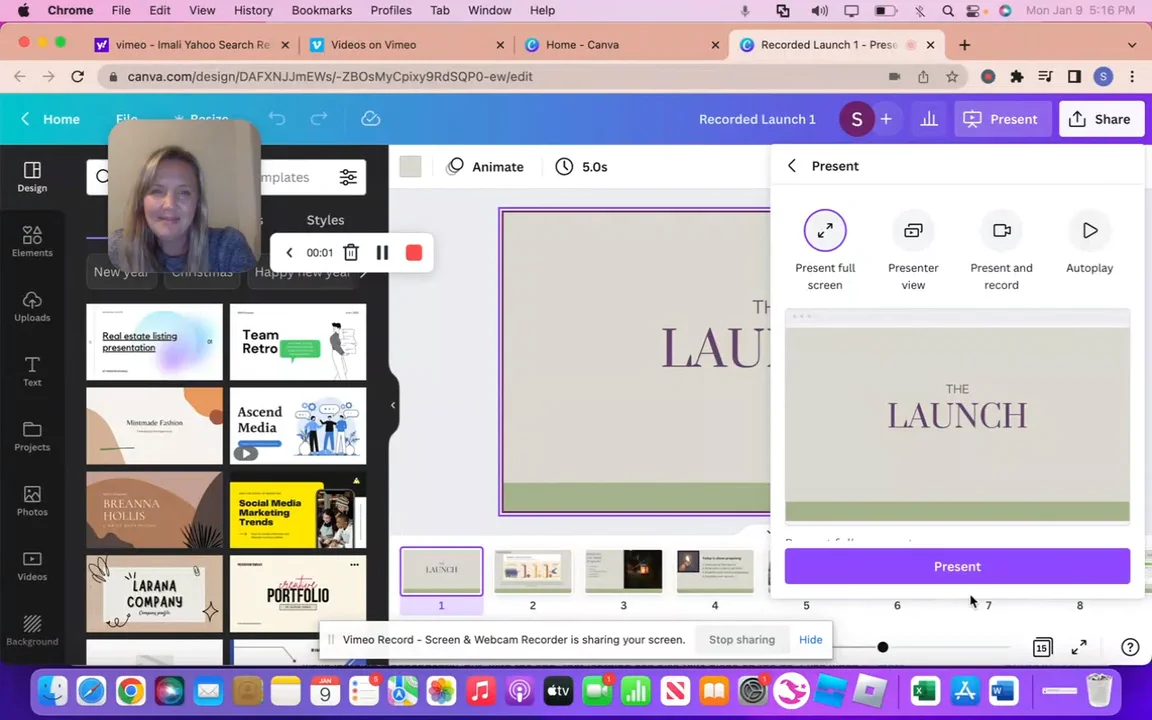The width and height of the screenshot is (1152, 720).
Task: Reload the page in Chrome
Action: [x=77, y=76]
